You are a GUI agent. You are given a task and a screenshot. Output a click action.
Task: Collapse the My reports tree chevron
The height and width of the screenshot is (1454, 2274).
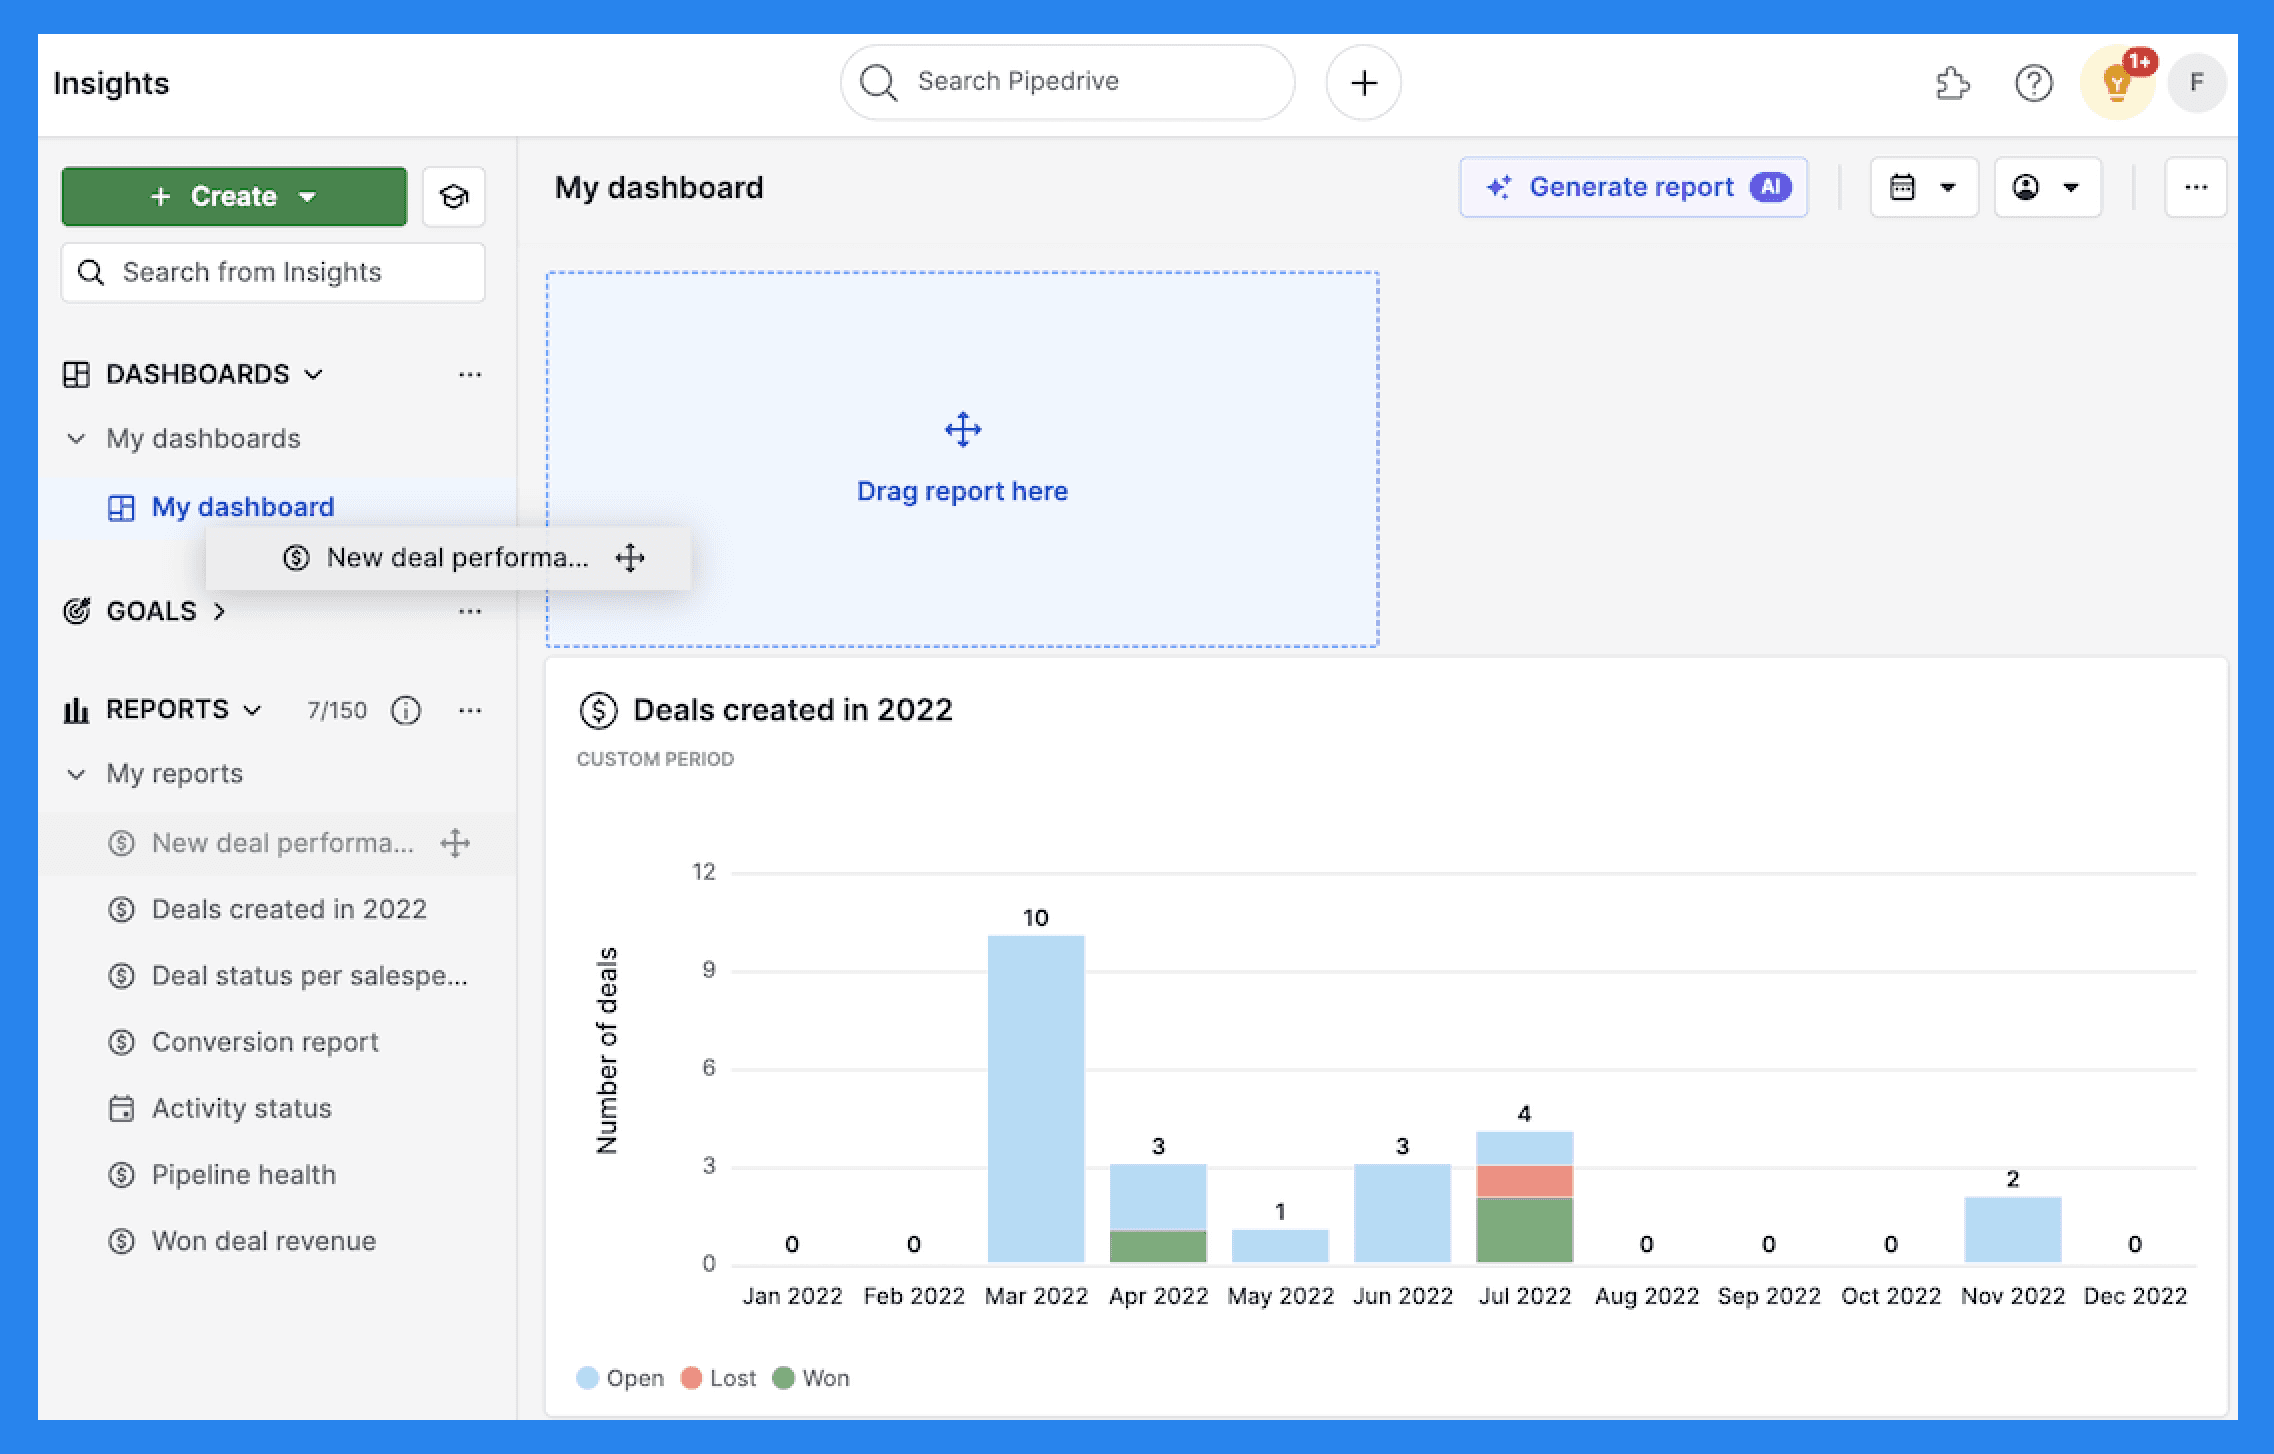[76, 774]
